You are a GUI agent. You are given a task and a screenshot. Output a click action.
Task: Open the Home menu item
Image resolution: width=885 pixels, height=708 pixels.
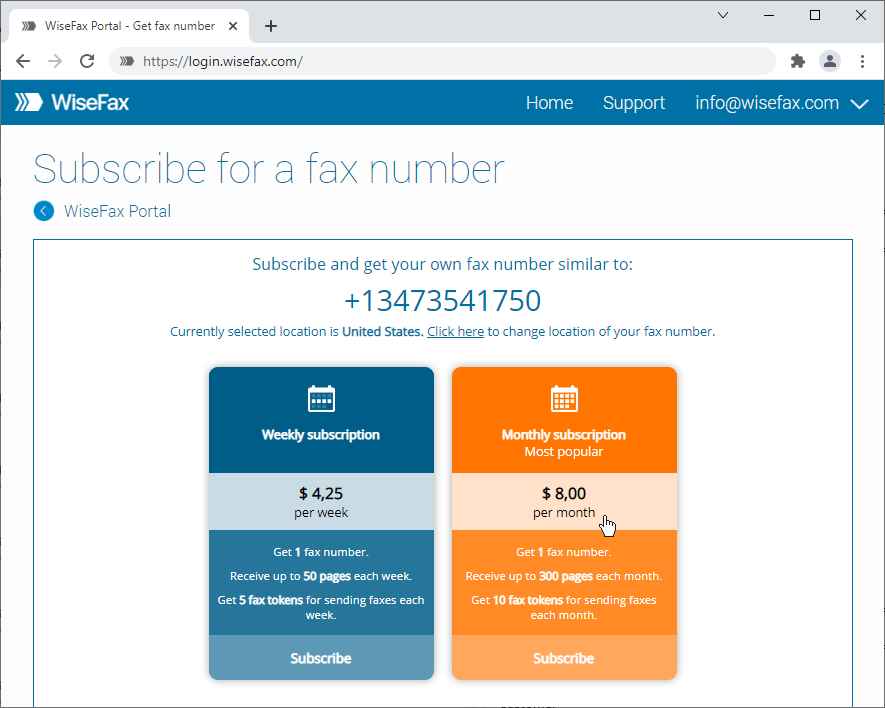[549, 103]
